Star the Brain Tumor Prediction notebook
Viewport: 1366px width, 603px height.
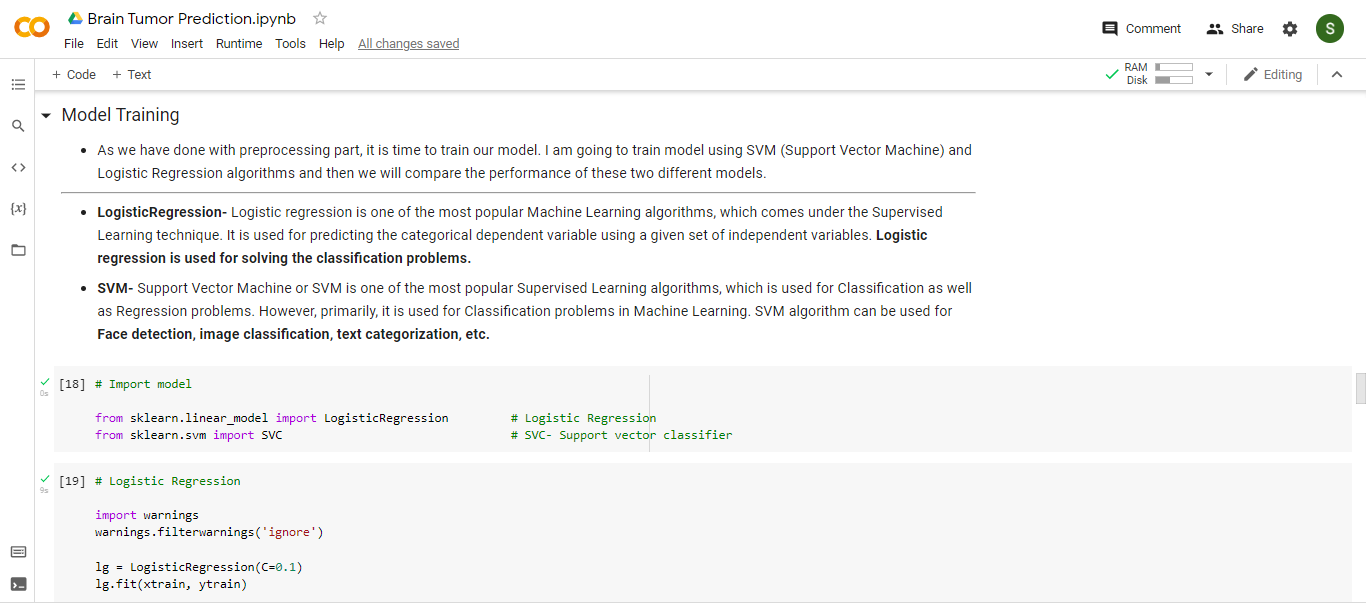point(320,18)
